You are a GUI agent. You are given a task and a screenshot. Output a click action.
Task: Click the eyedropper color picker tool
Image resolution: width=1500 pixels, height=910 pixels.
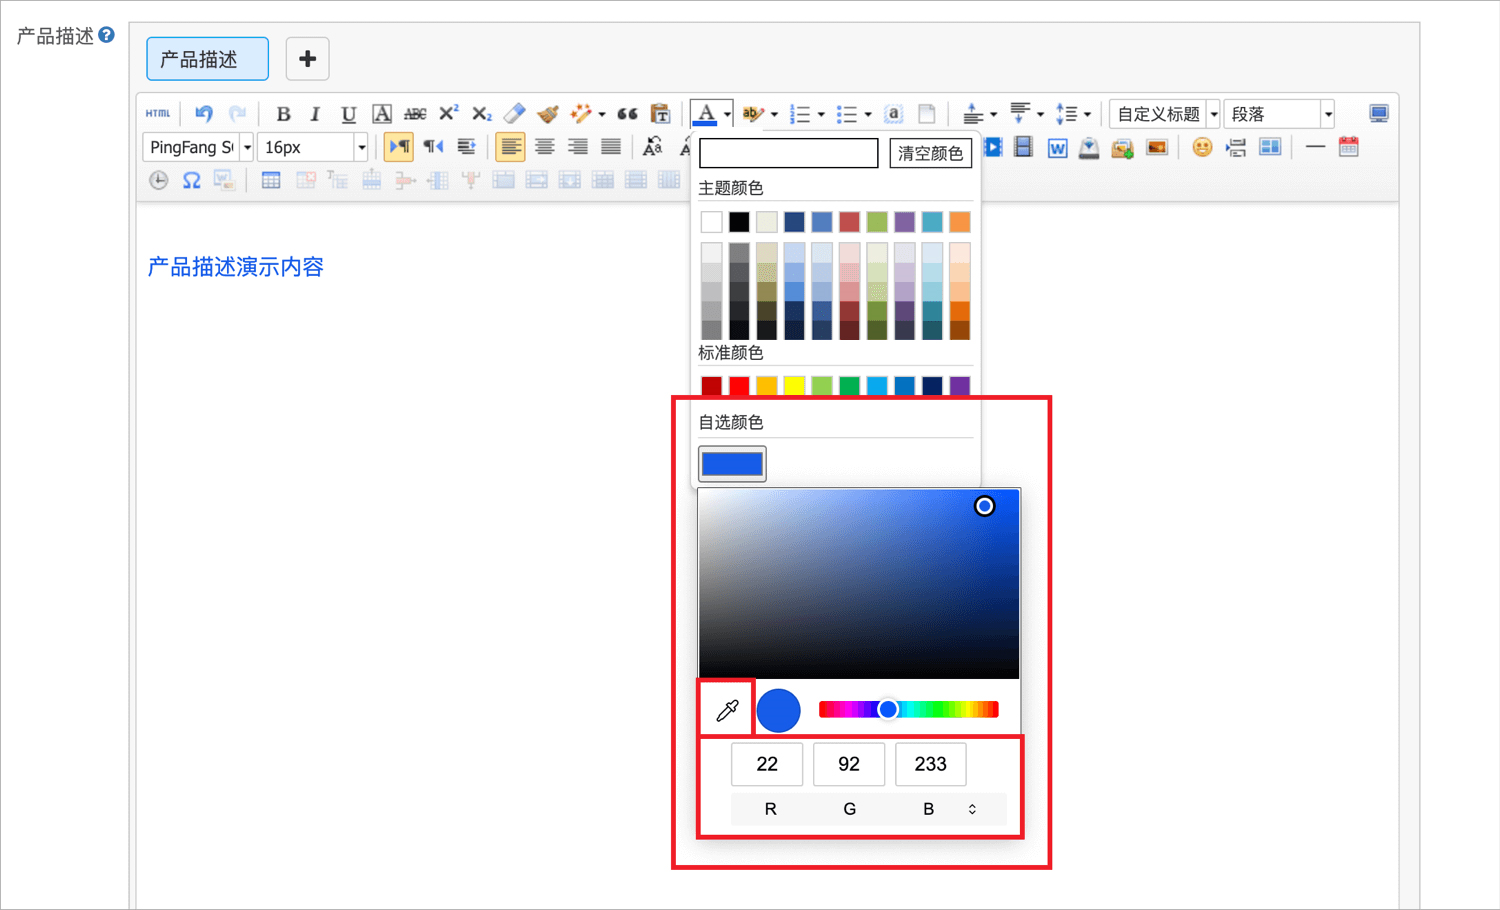[727, 710]
